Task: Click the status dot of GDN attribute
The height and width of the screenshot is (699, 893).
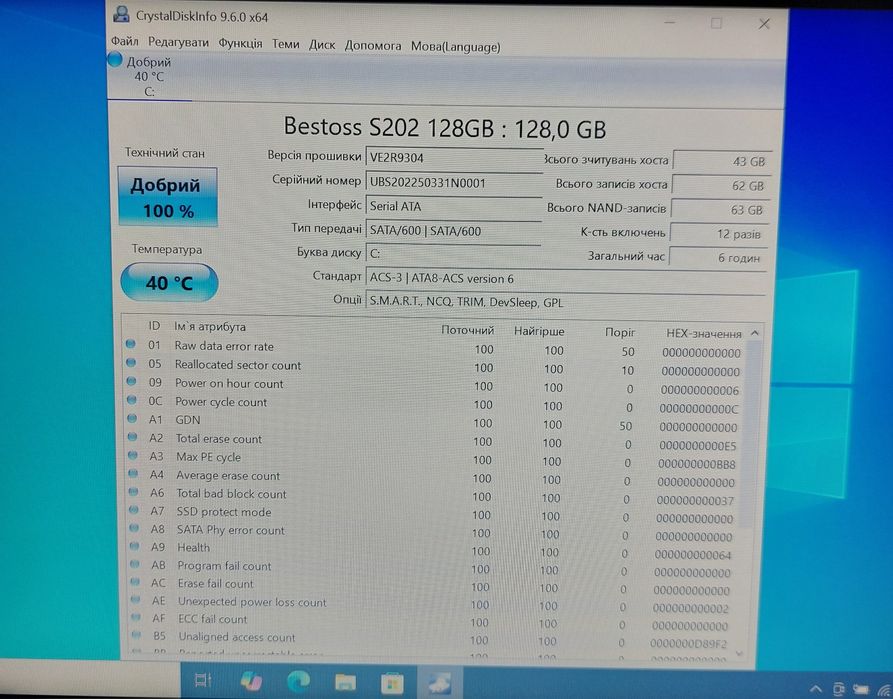Action: click(132, 418)
